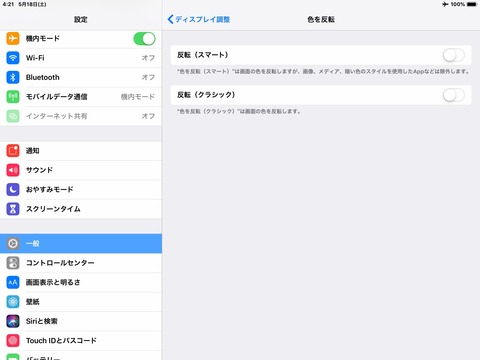This screenshot has width=480, height=360.
Task: Tap the コントロールセンター icon
Action: [13, 263]
